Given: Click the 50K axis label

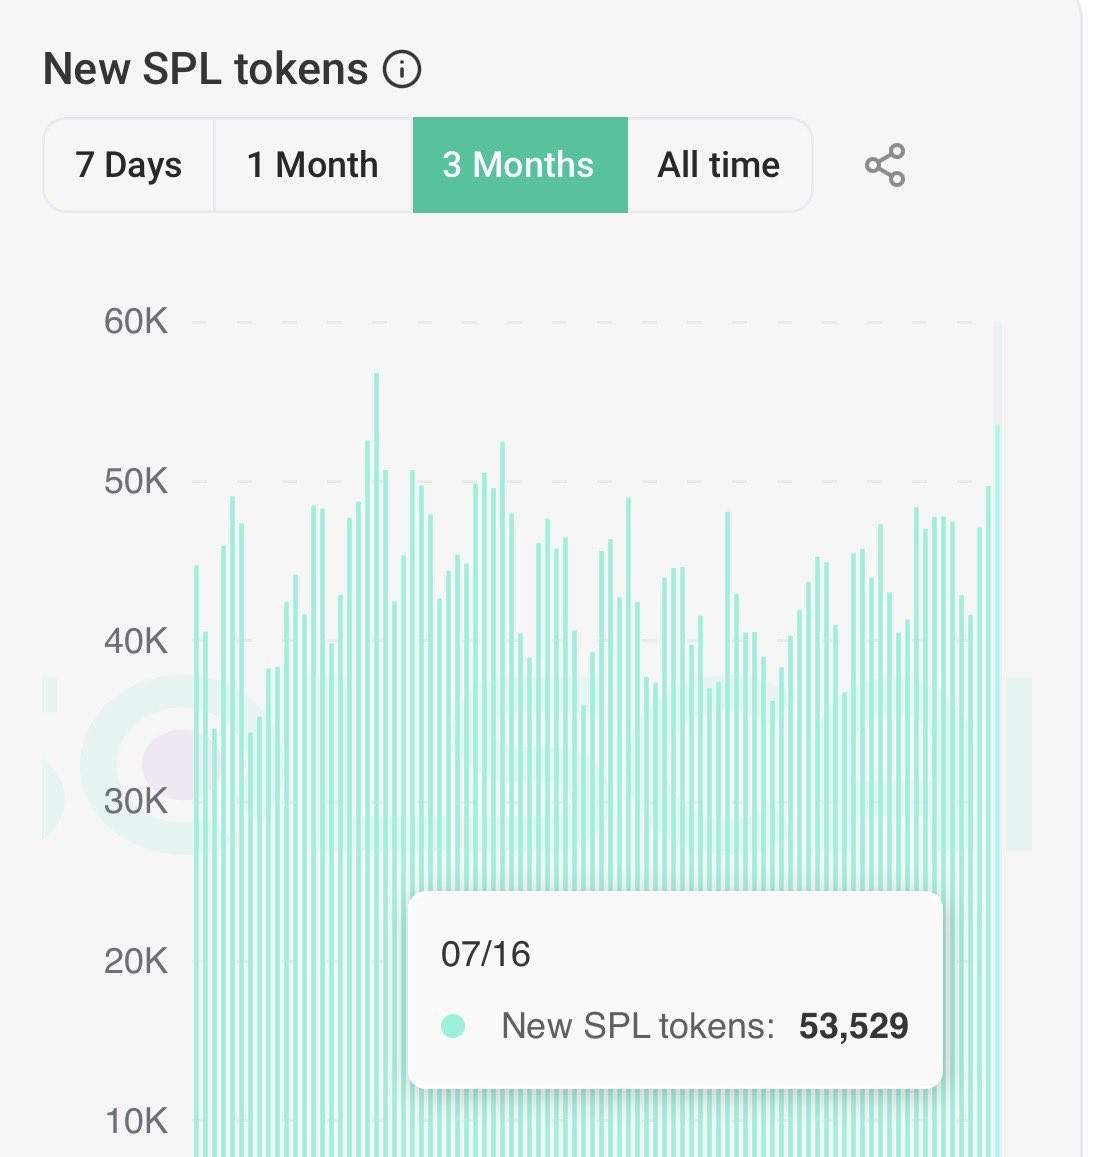Looking at the screenshot, I should [136, 482].
